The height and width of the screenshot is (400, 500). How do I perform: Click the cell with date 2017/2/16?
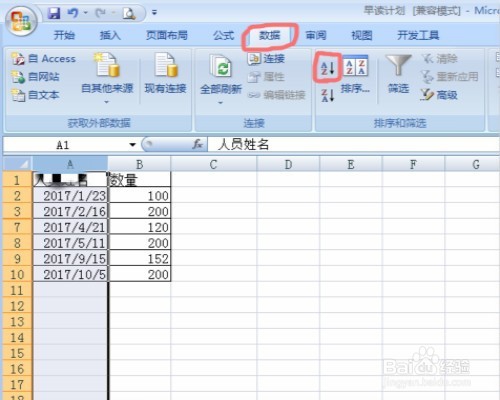coord(70,211)
